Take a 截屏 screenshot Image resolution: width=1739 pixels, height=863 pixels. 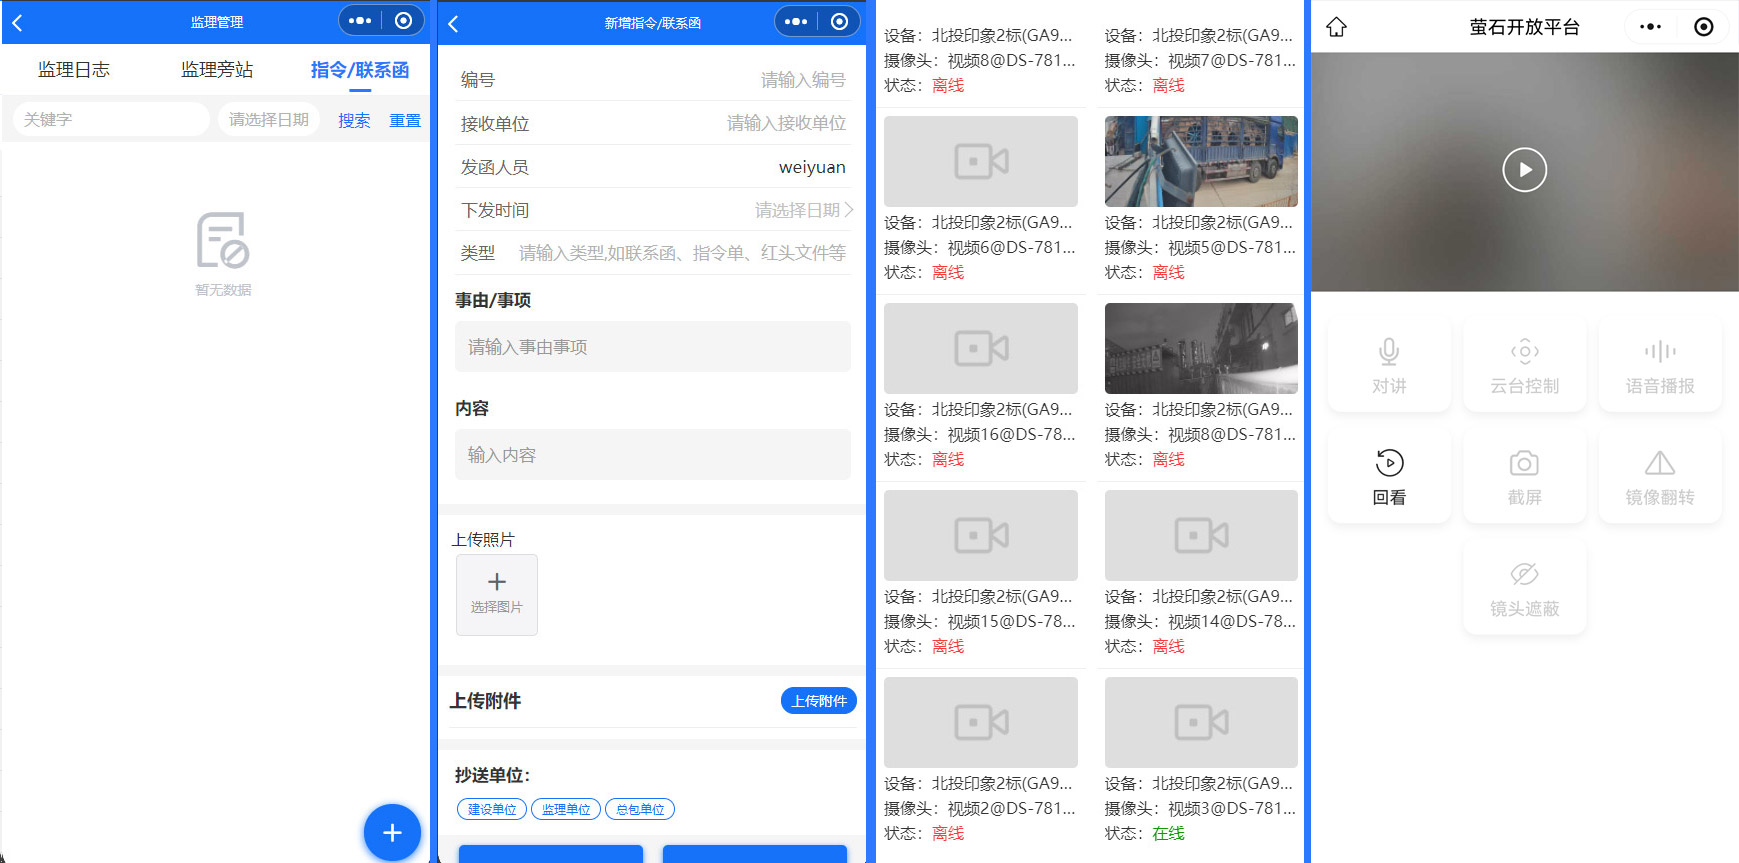click(x=1524, y=464)
